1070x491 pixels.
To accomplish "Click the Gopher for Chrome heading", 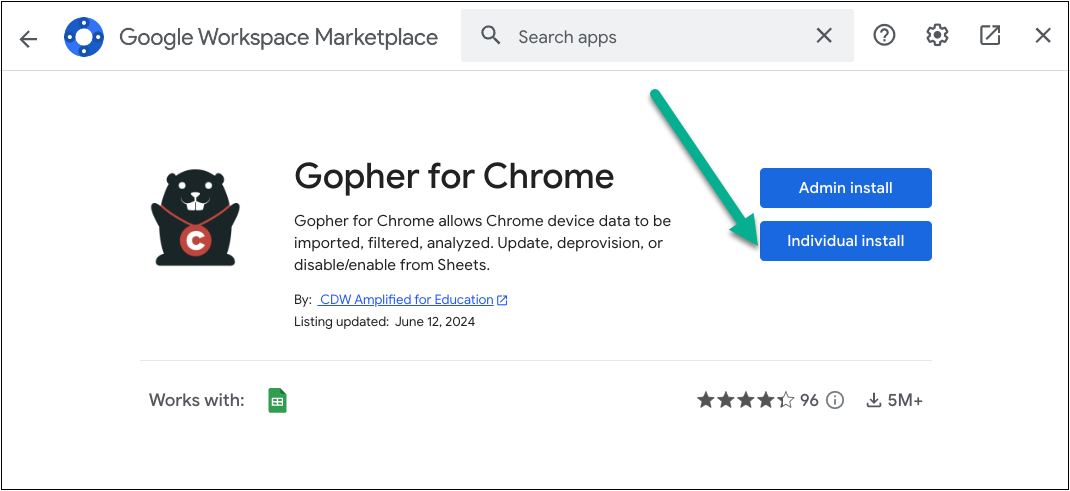I will tap(454, 177).
